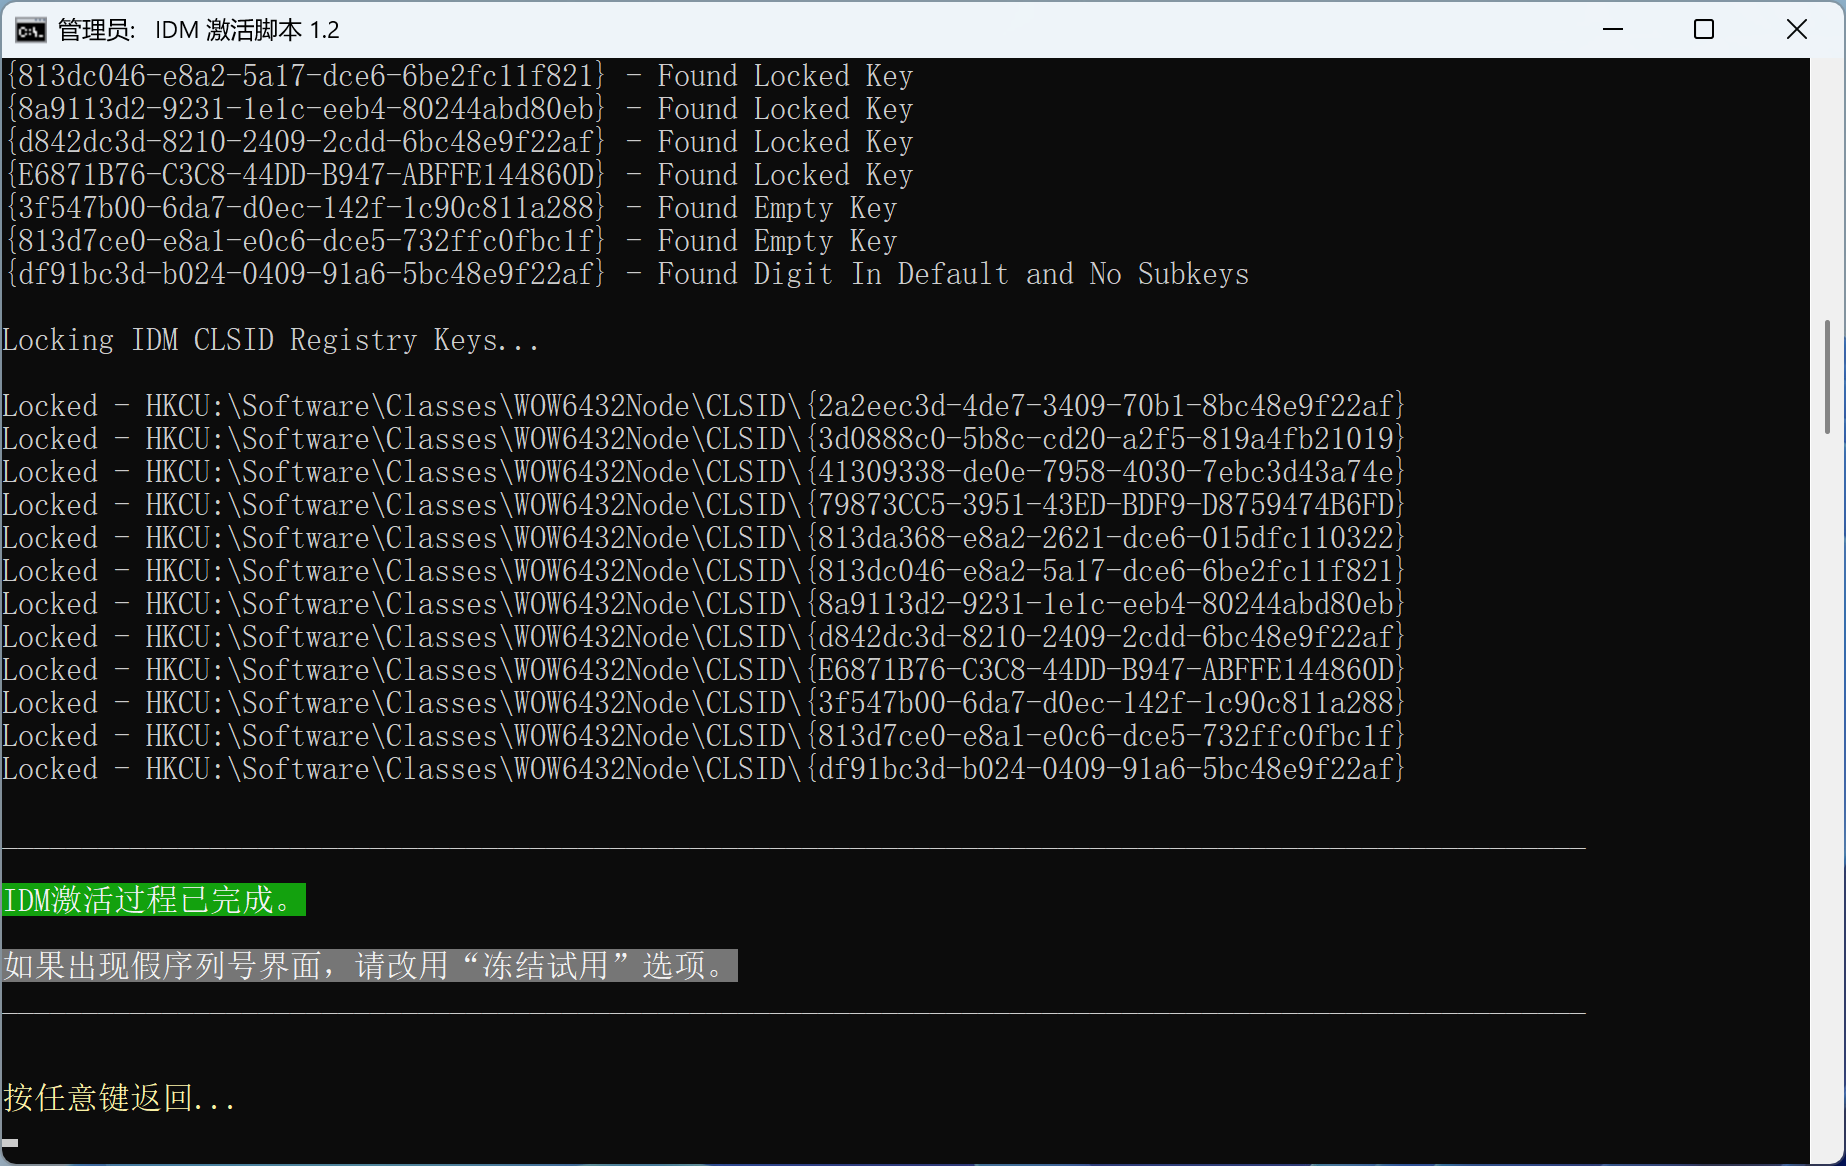Screen dimensions: 1846x1166
Task: Click the vertical scrollbar thumb
Action: point(1827,377)
